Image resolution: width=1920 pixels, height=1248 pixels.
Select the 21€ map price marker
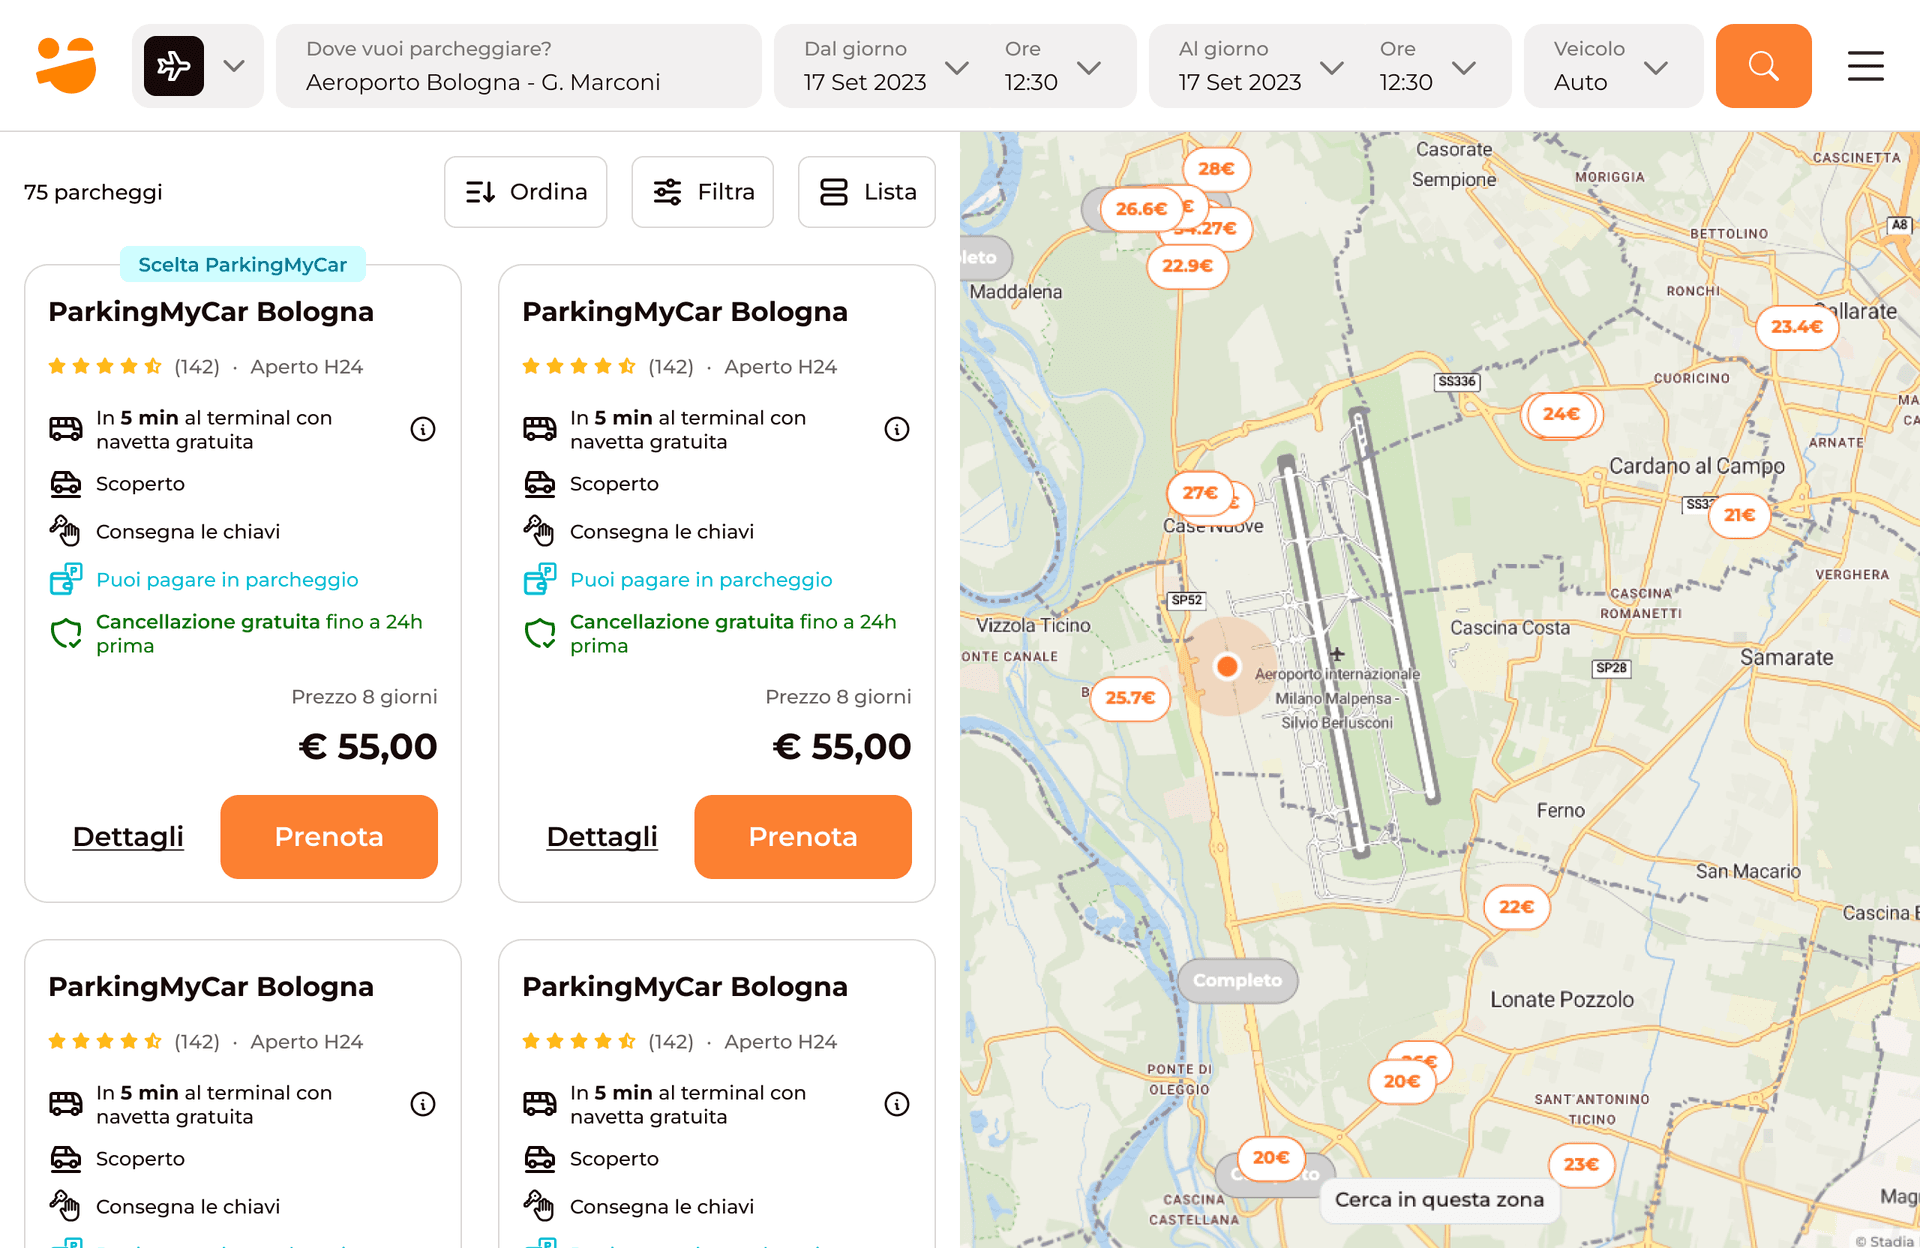tap(1739, 516)
